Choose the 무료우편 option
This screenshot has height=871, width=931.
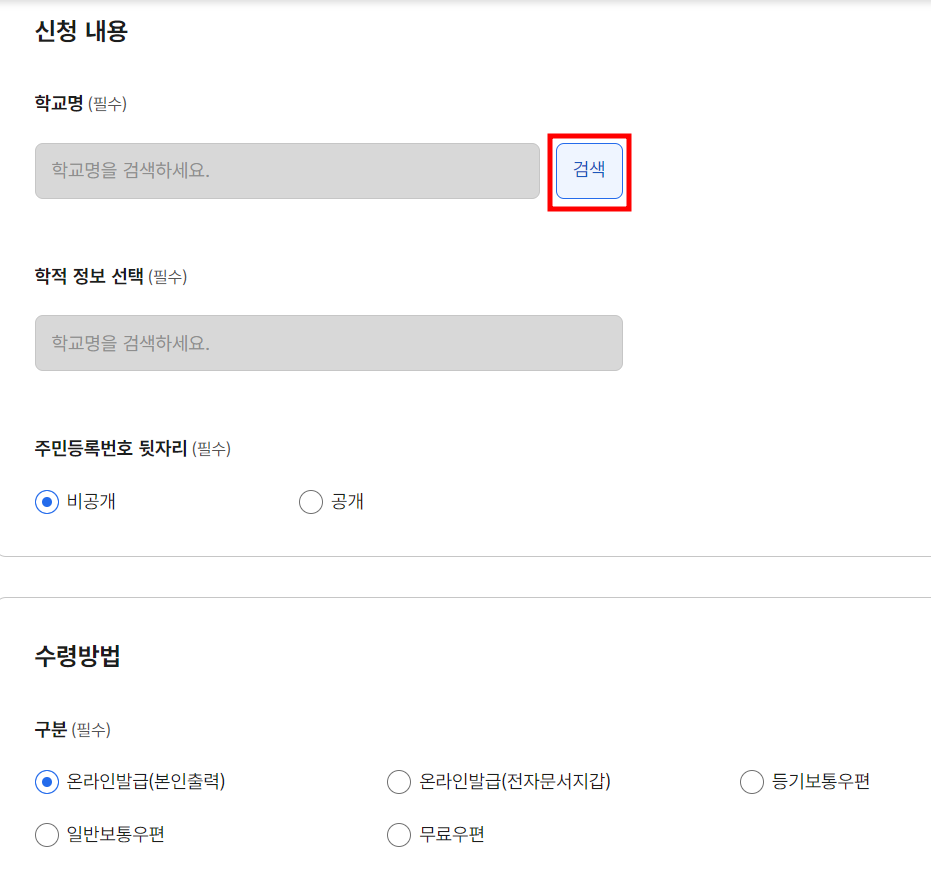pos(399,834)
